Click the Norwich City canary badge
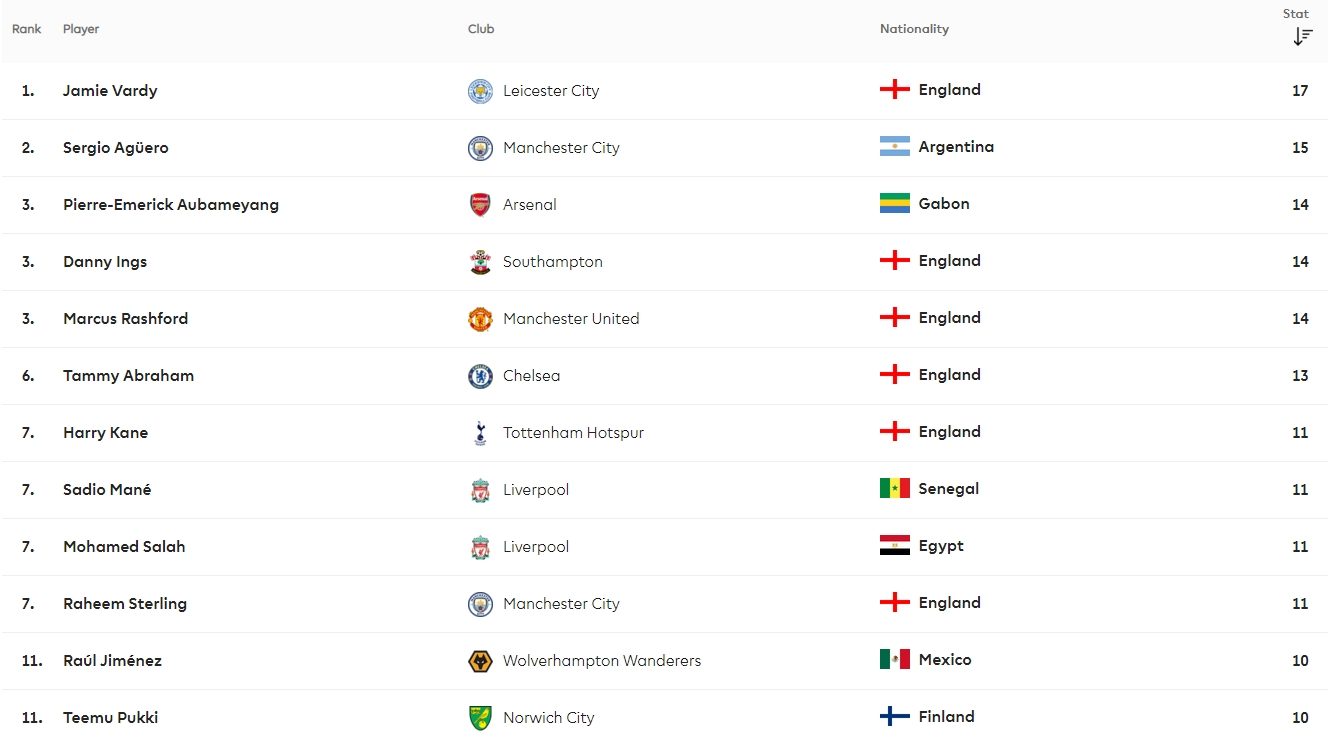This screenshot has height=742, width=1329. [x=480, y=718]
